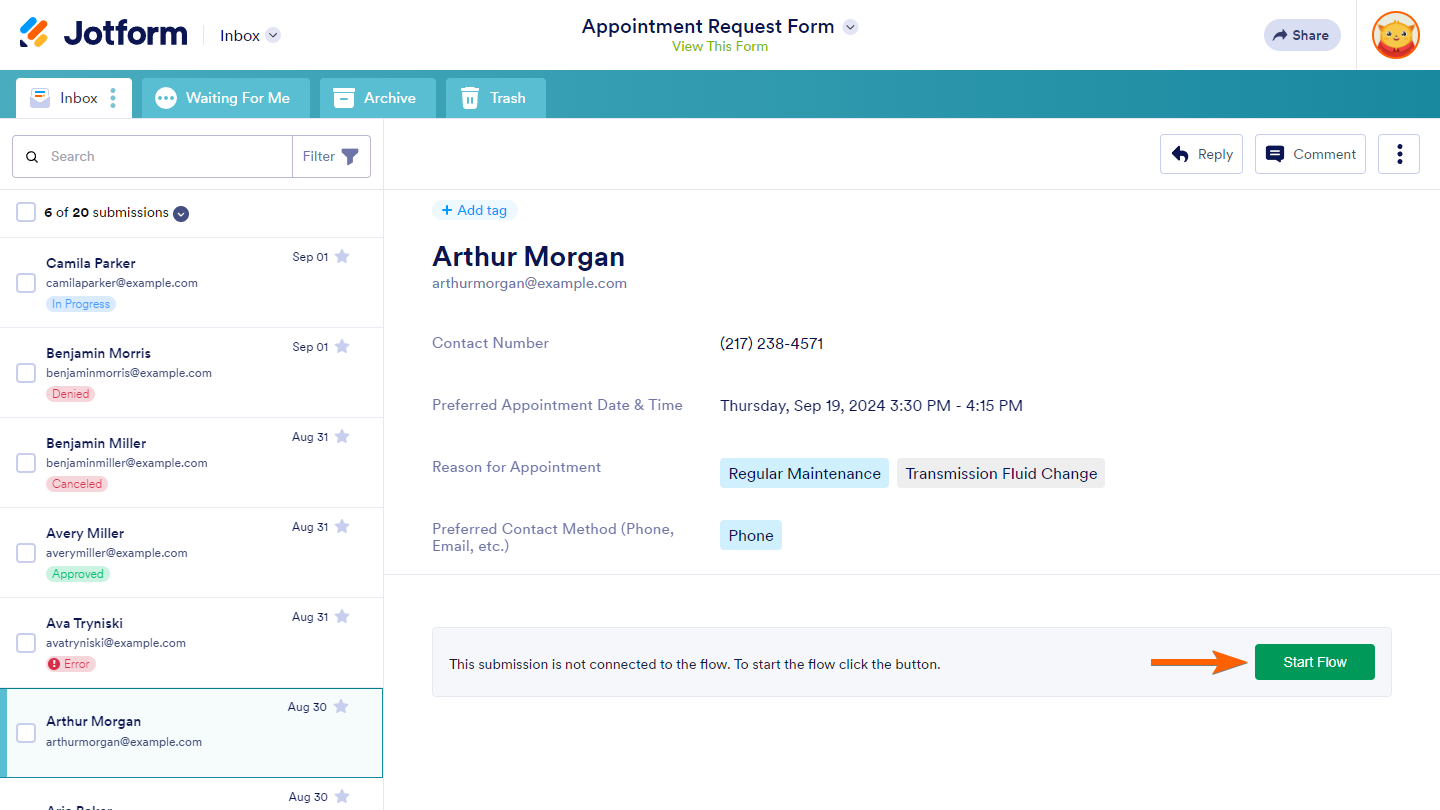
Task: Open the Archive tab
Action: 377,98
